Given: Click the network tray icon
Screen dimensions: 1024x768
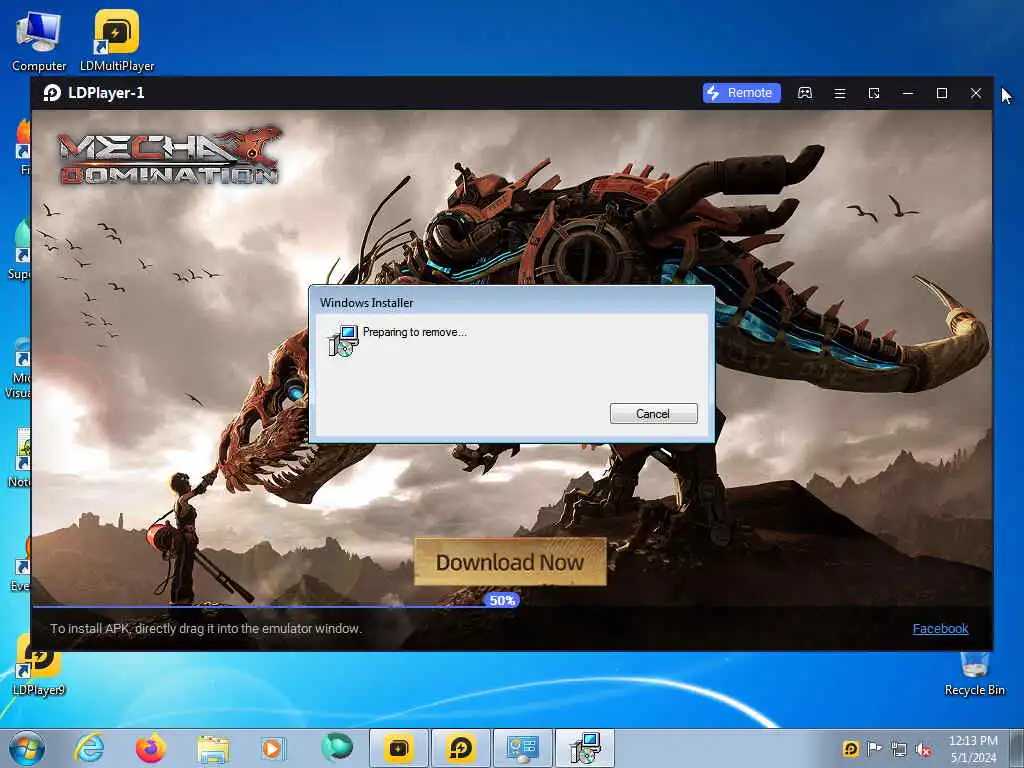Looking at the screenshot, I should click(899, 750).
